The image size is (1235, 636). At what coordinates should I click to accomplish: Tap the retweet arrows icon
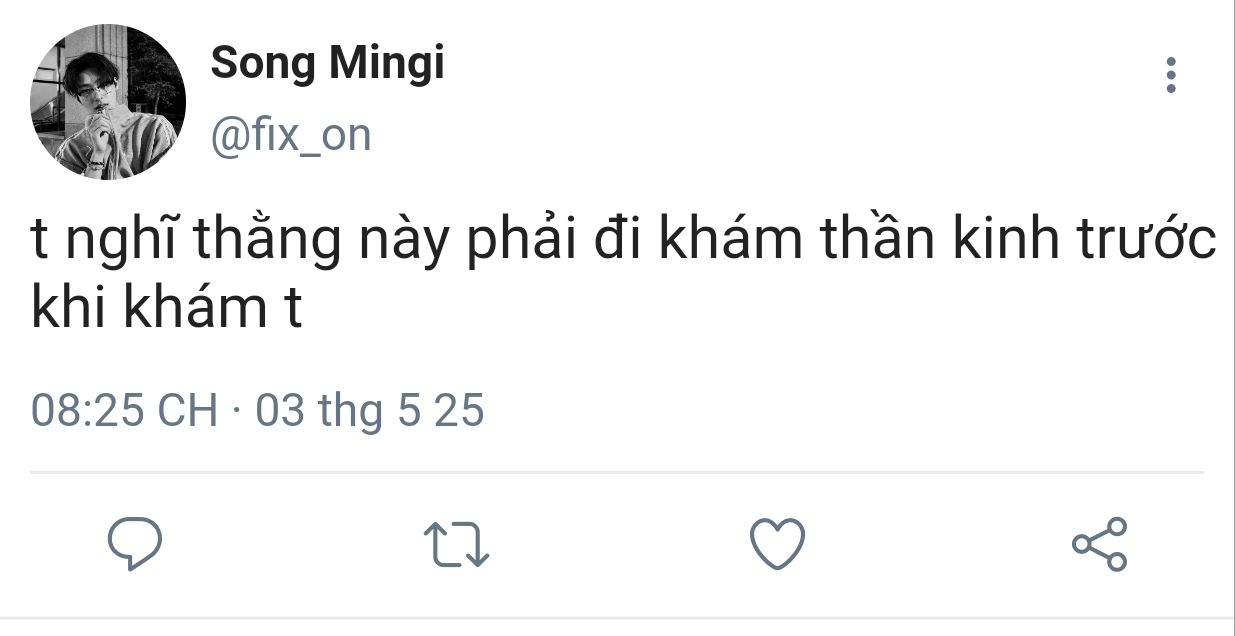[456, 546]
